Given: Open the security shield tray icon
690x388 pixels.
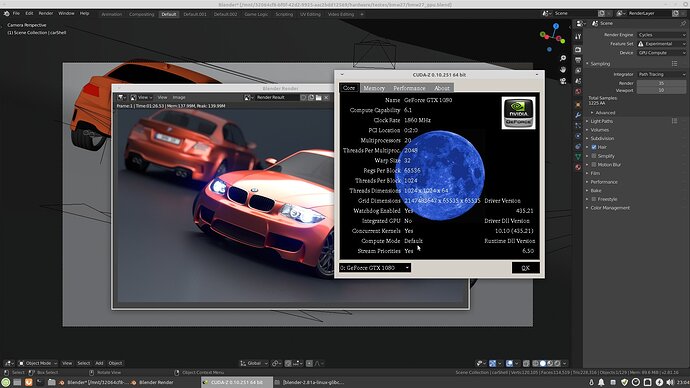Looking at the screenshot, I should click(x=624, y=382).
